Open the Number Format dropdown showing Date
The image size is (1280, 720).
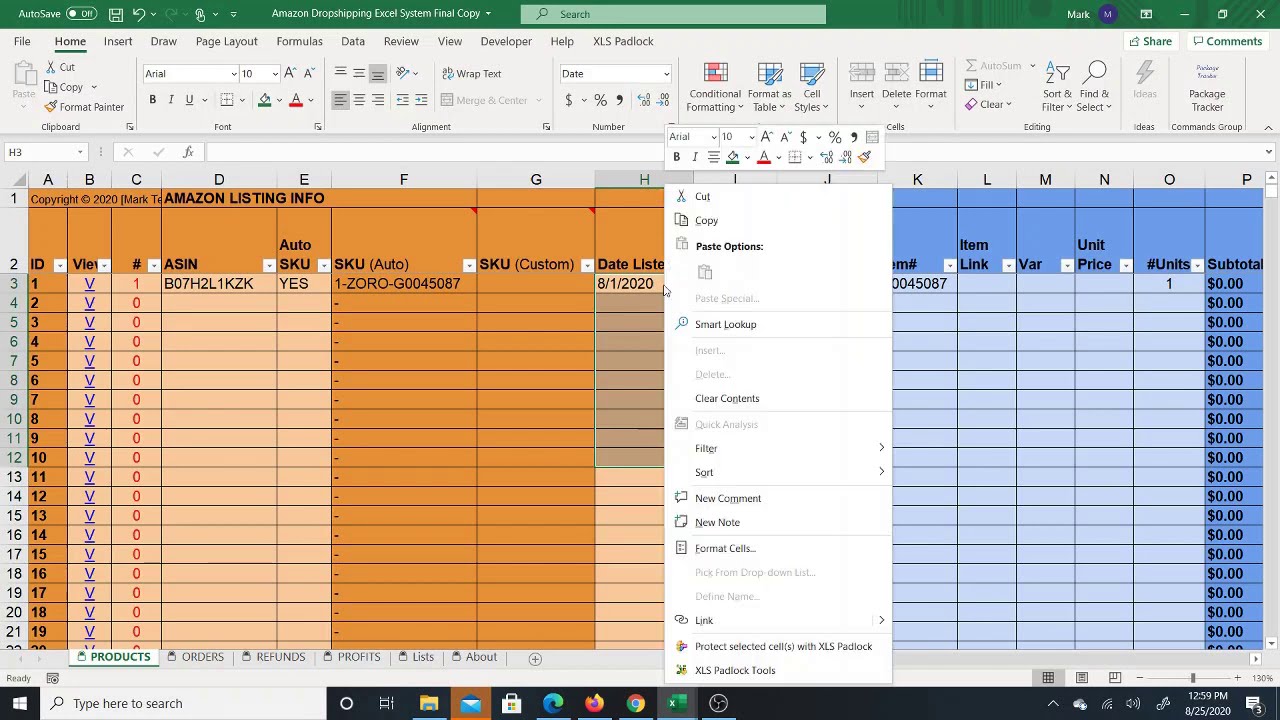[666, 74]
